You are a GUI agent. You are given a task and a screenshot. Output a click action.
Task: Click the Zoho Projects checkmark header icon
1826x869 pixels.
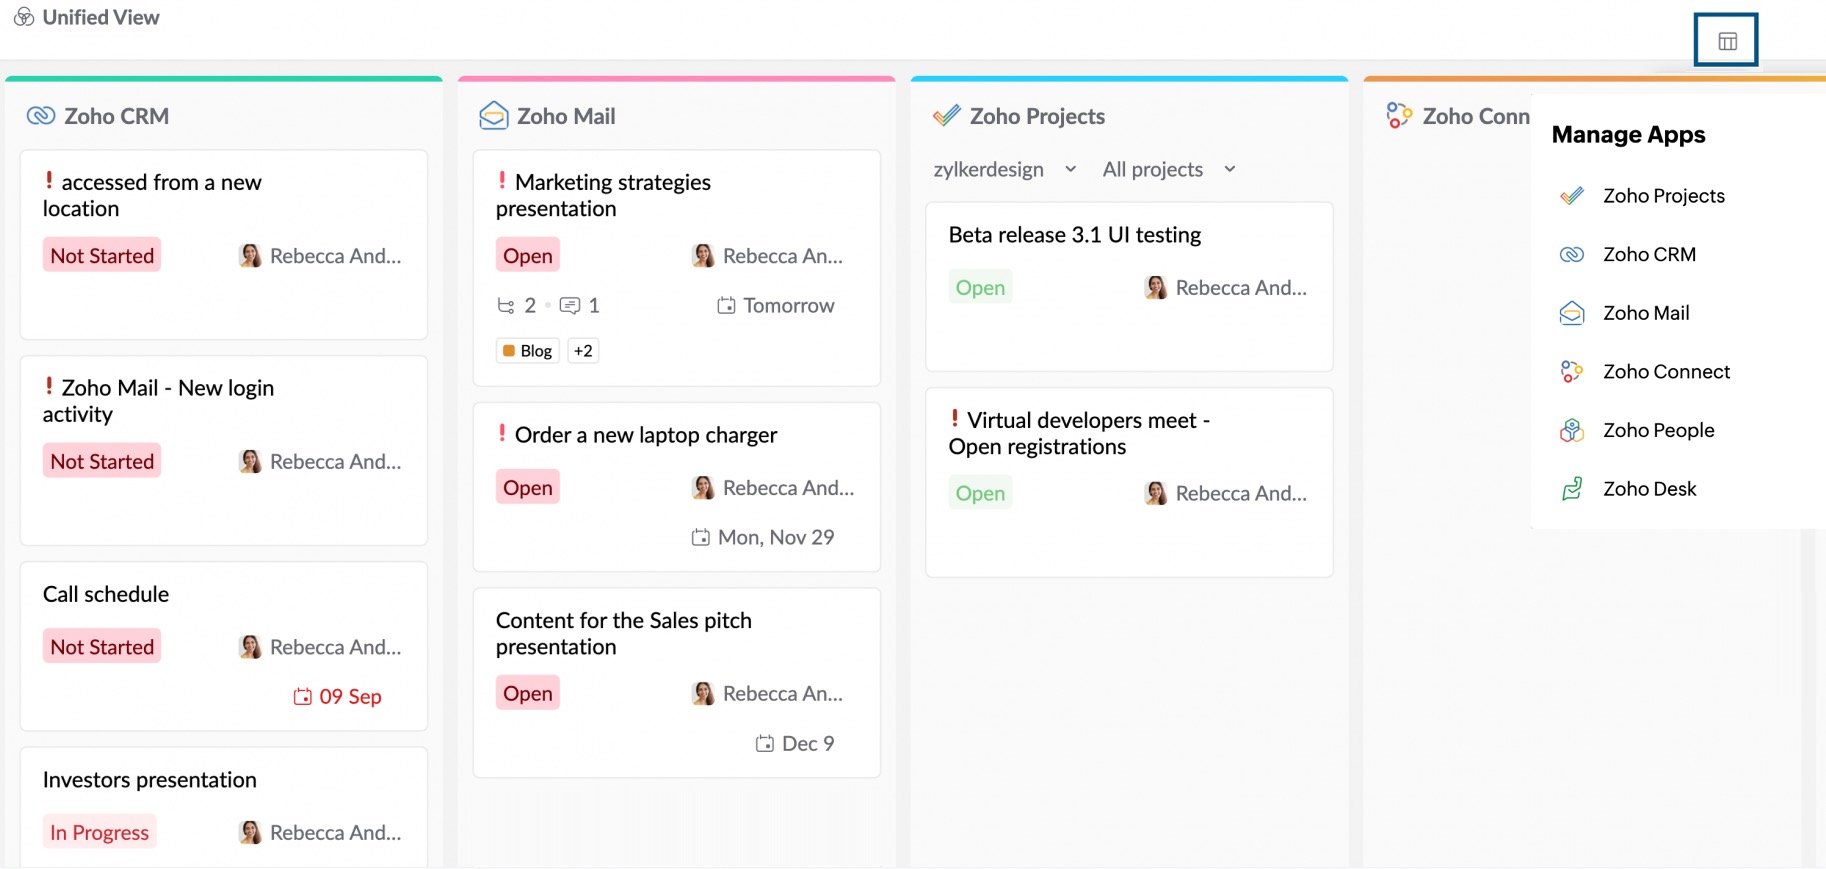[x=946, y=116]
